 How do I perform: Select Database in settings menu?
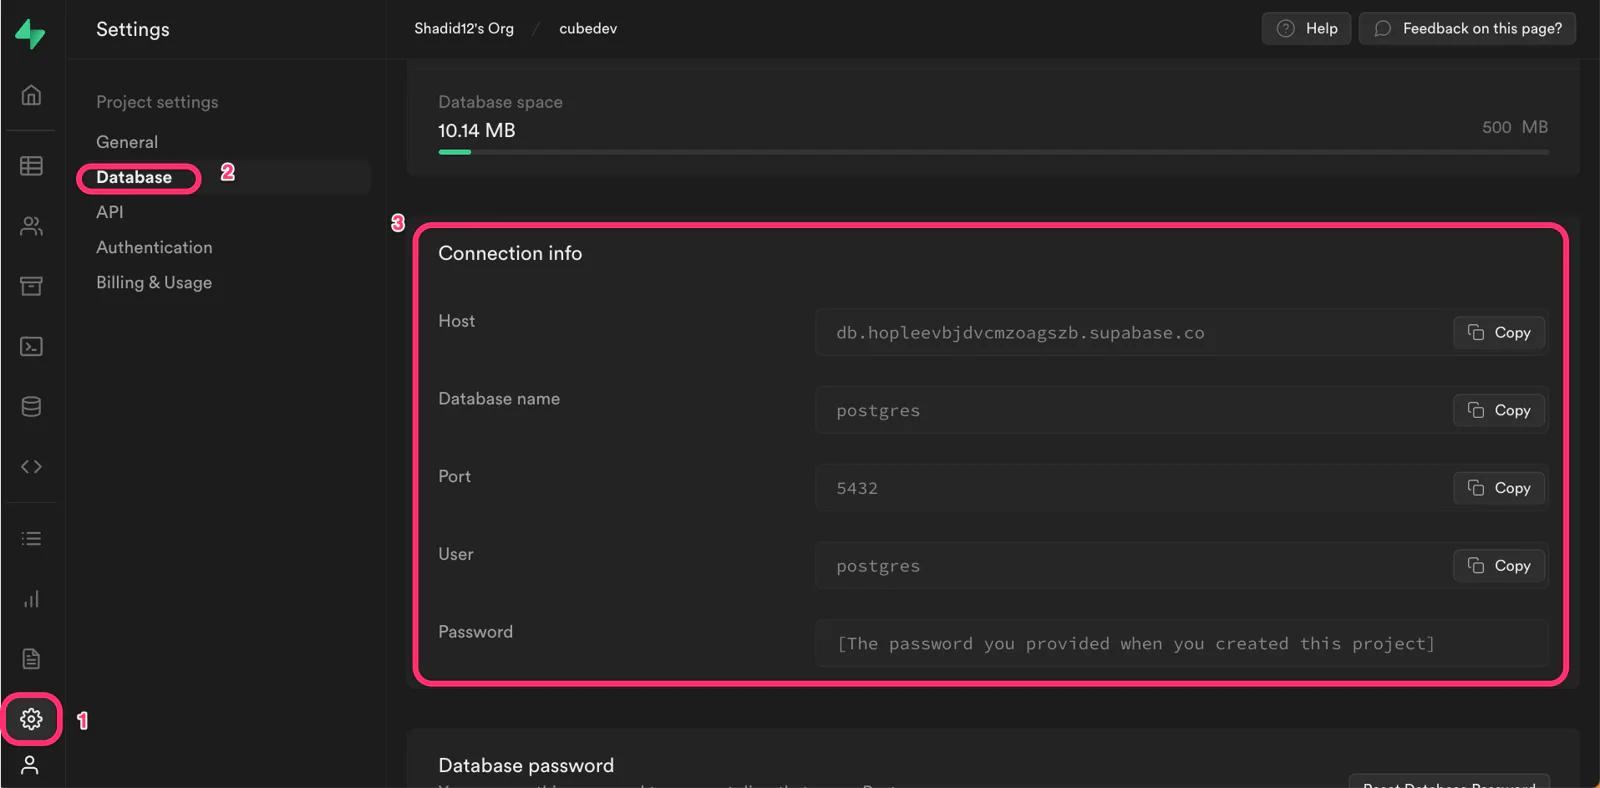click(x=134, y=177)
